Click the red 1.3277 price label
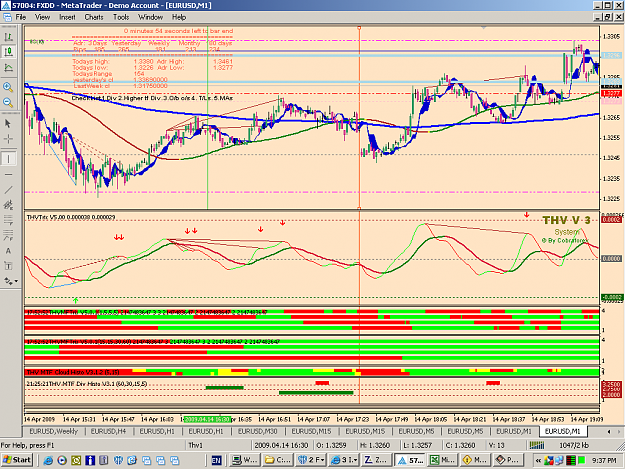This screenshot has height=469, width=625. tap(611, 94)
